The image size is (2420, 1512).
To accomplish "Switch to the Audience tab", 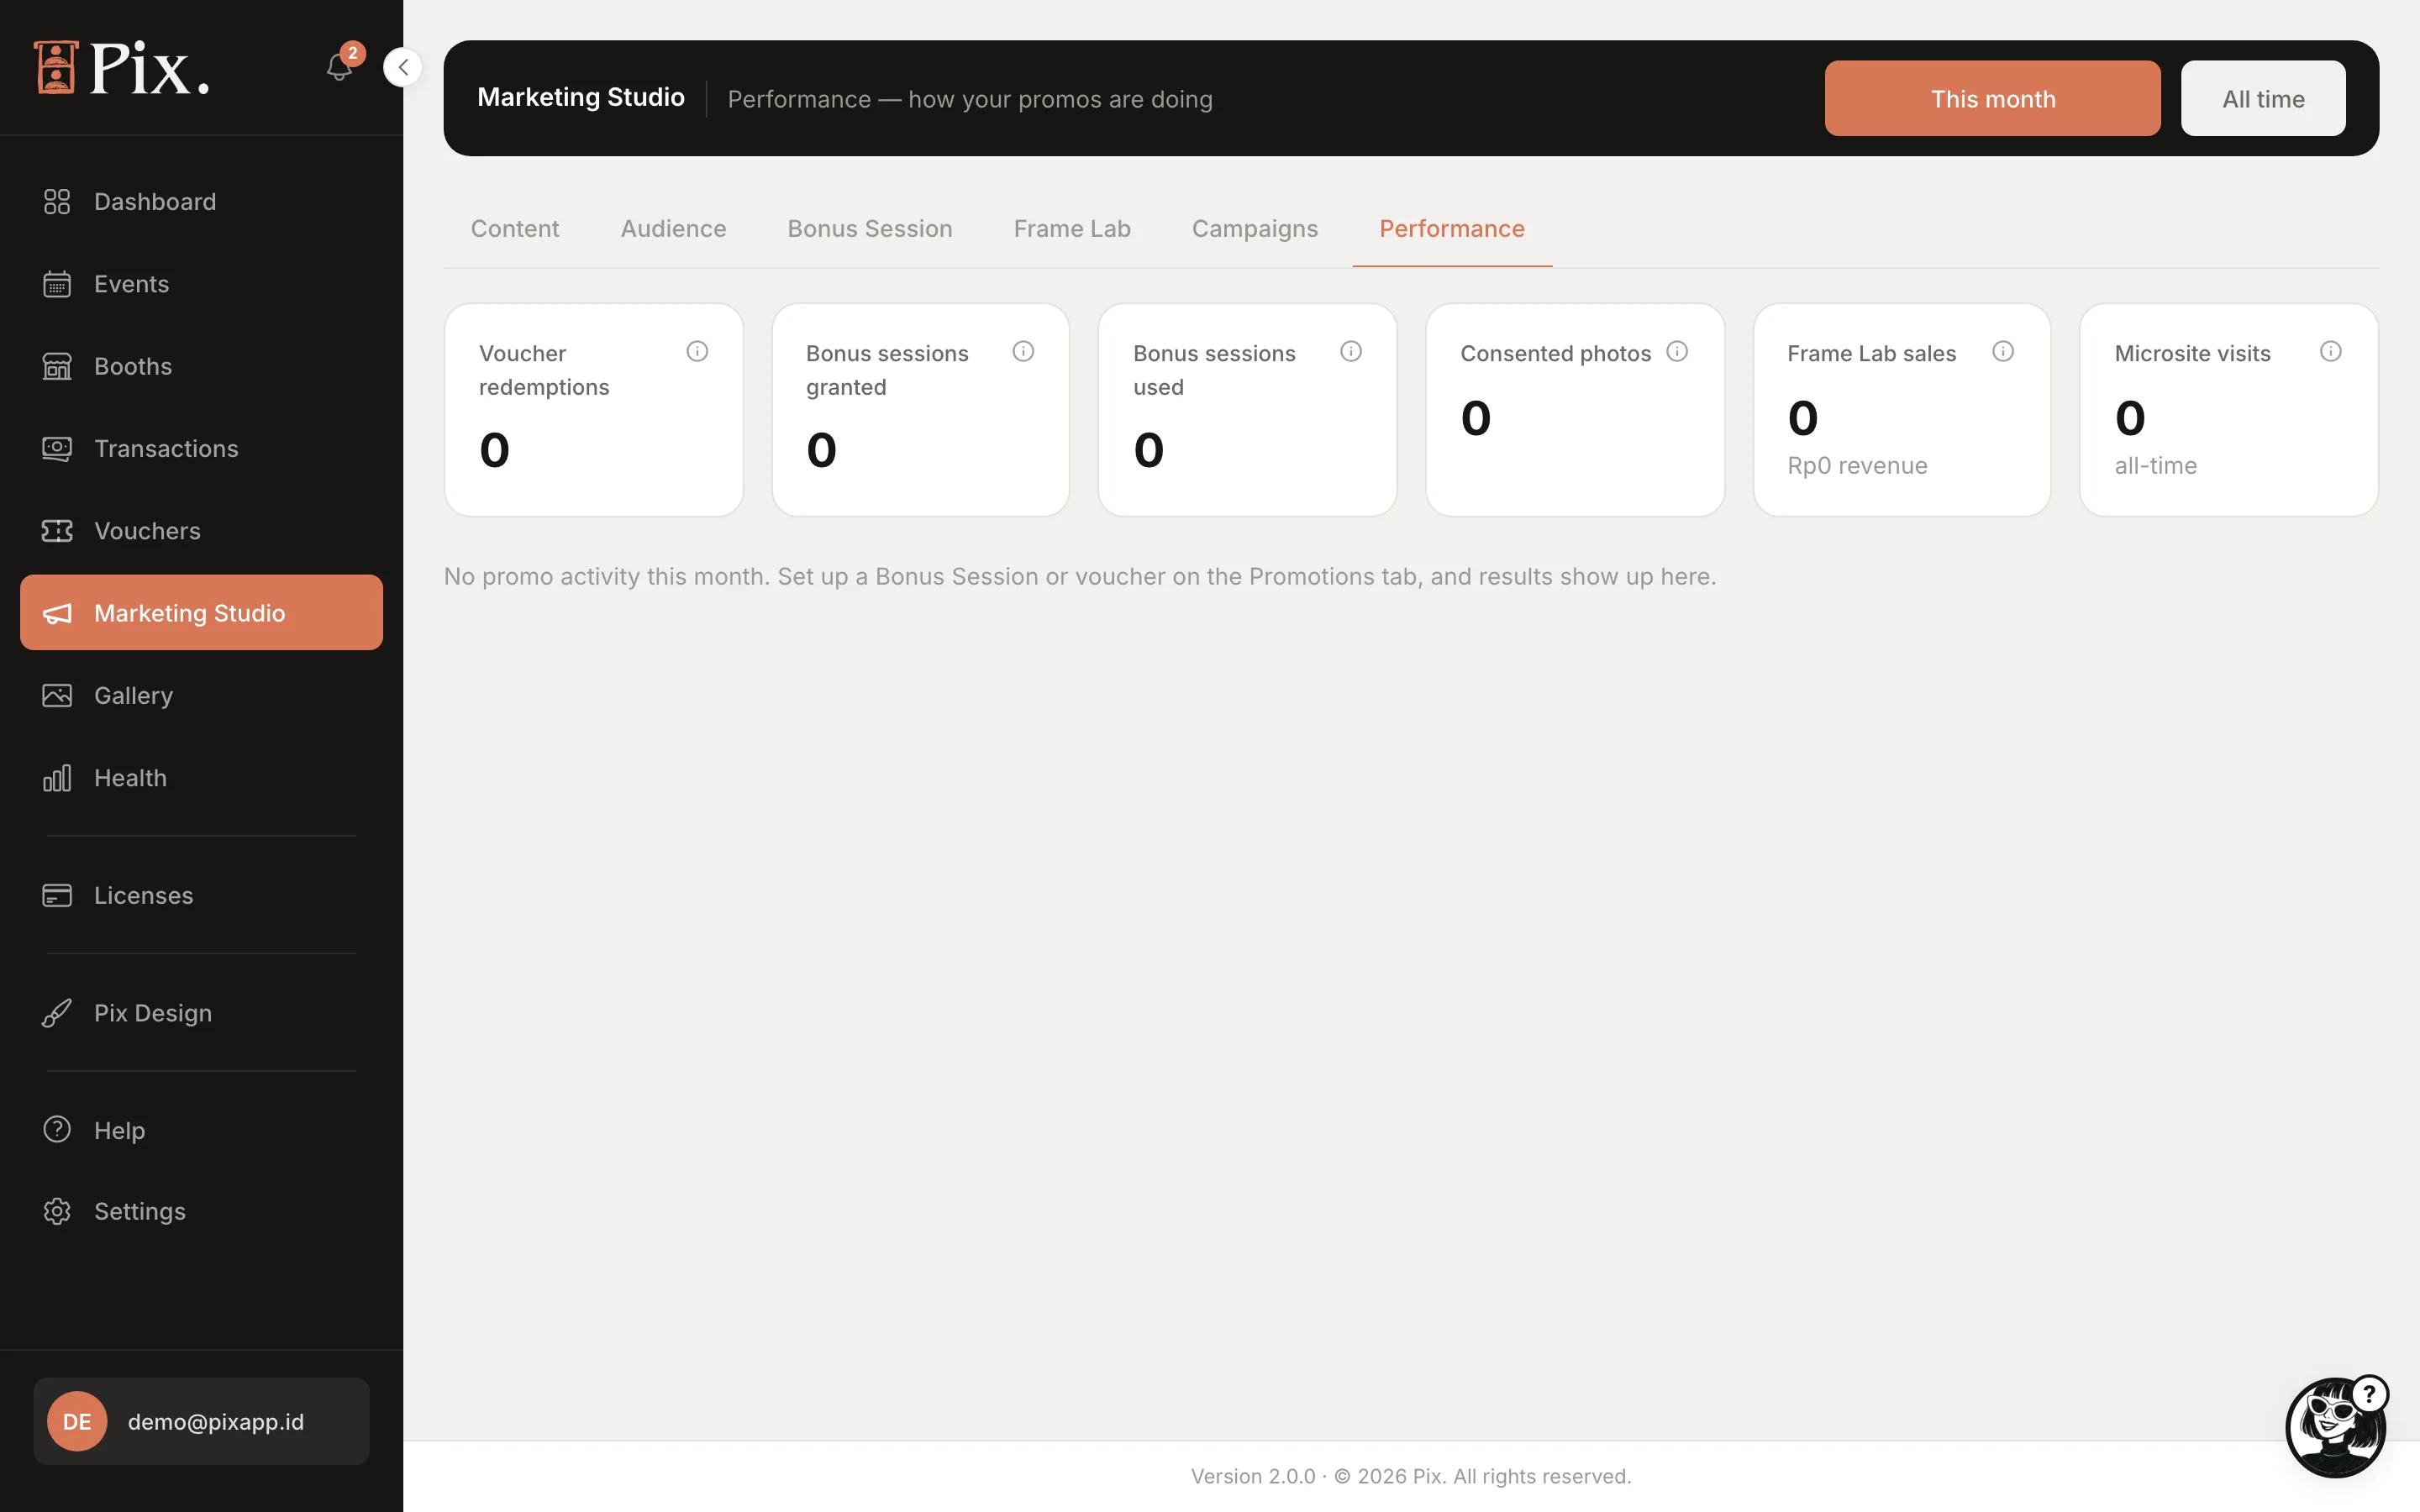I will tap(673, 229).
